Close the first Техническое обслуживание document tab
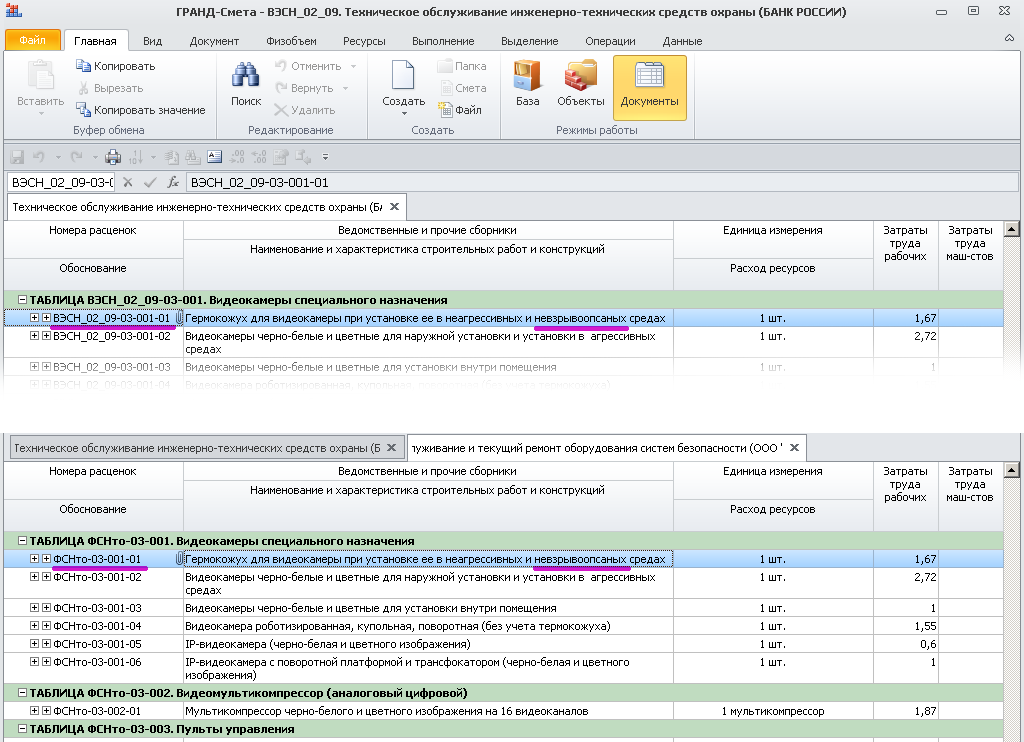Image resolution: width=1024 pixels, height=742 pixels. tap(395, 207)
